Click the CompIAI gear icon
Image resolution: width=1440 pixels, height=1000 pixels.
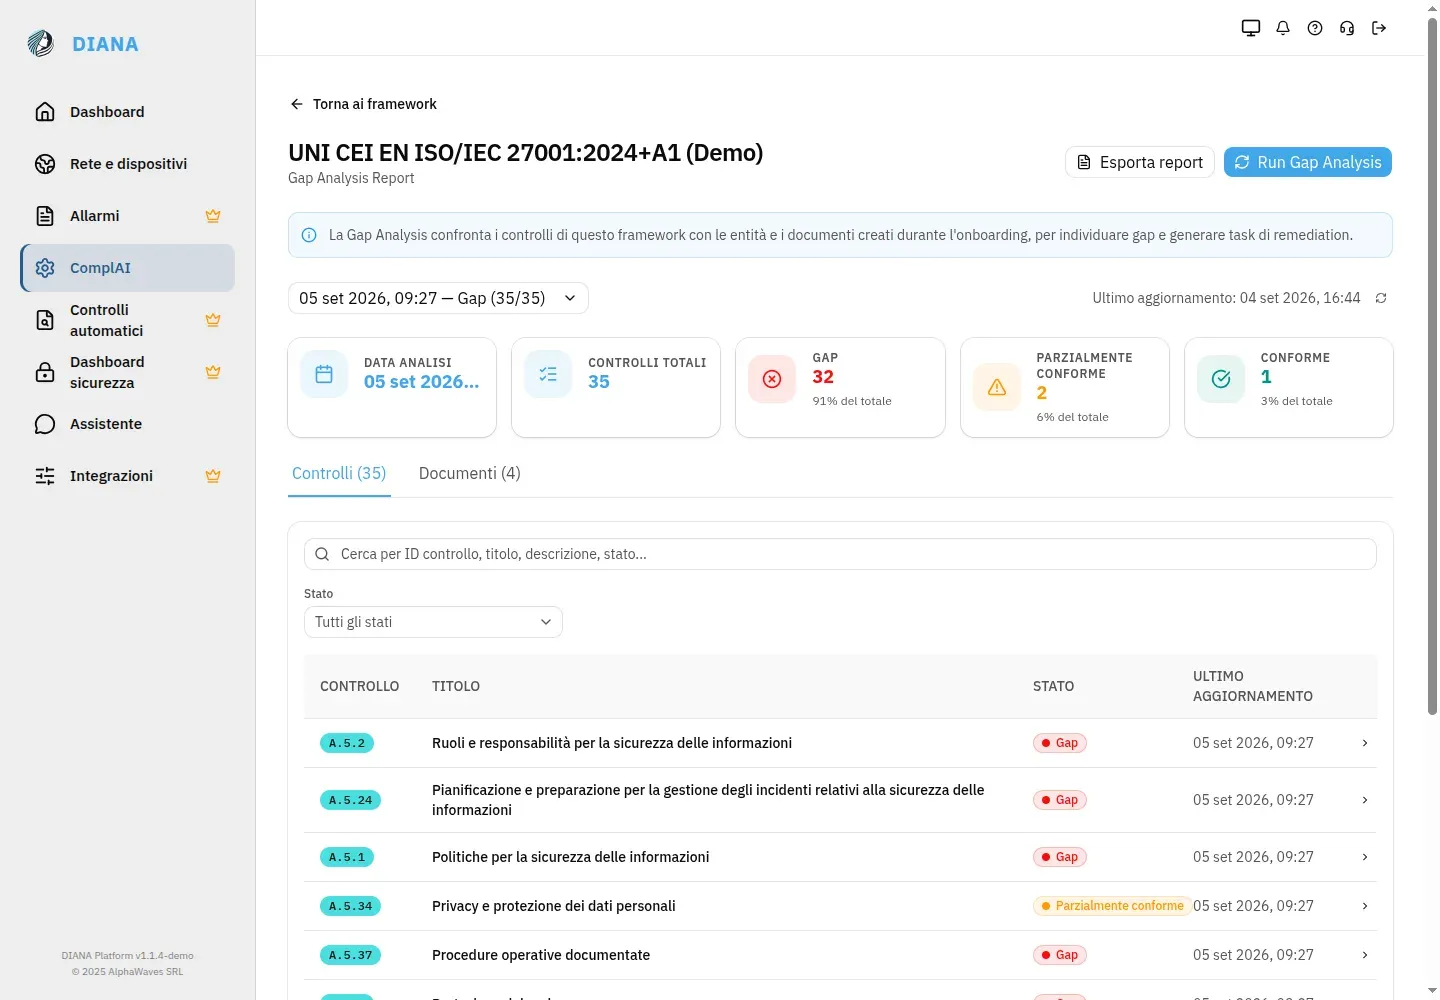click(x=45, y=268)
